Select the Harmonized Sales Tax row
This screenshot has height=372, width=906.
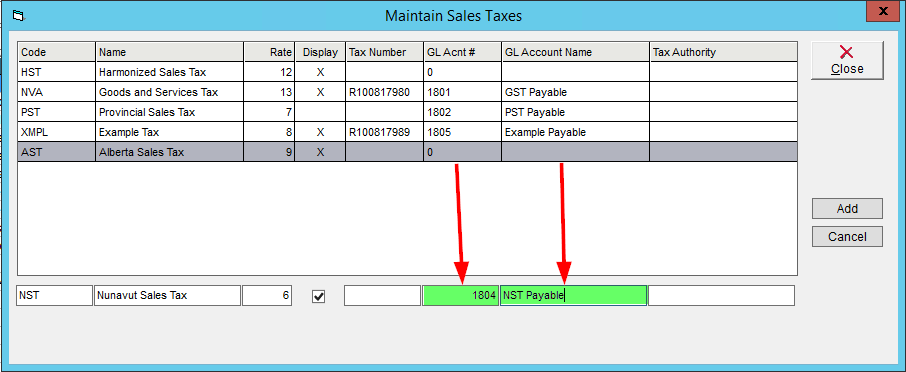[407, 72]
